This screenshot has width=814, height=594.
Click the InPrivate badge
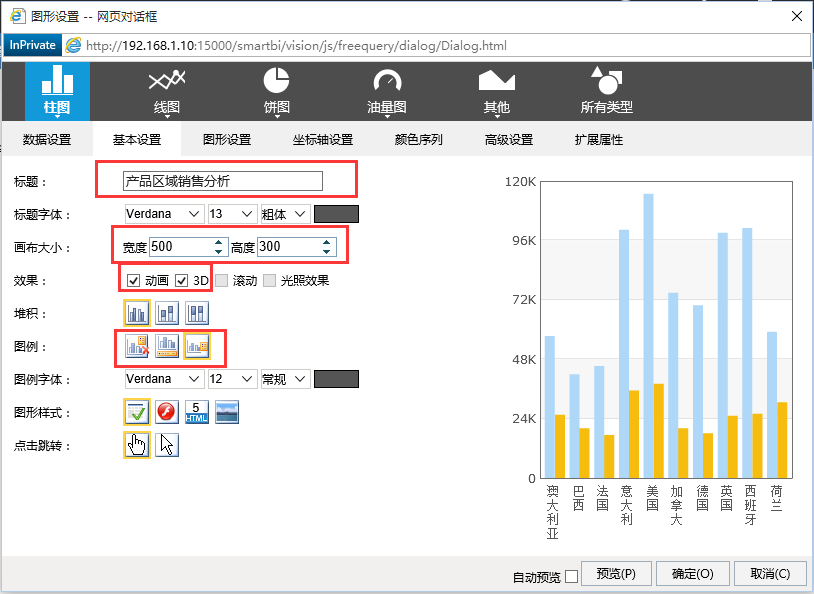[x=33, y=45]
